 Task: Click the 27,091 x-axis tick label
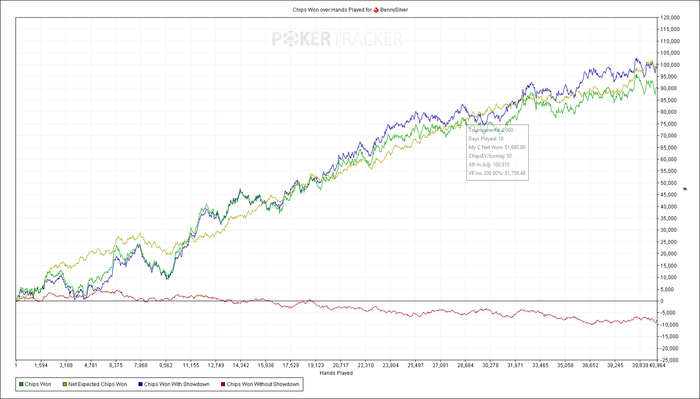click(441, 366)
